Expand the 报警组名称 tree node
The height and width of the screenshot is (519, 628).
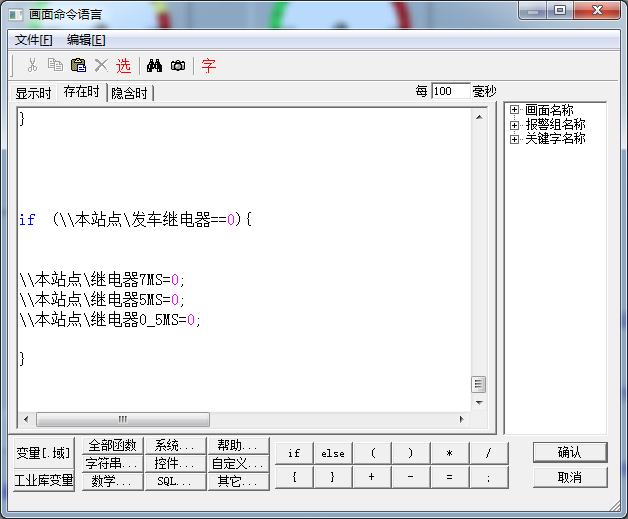514,125
